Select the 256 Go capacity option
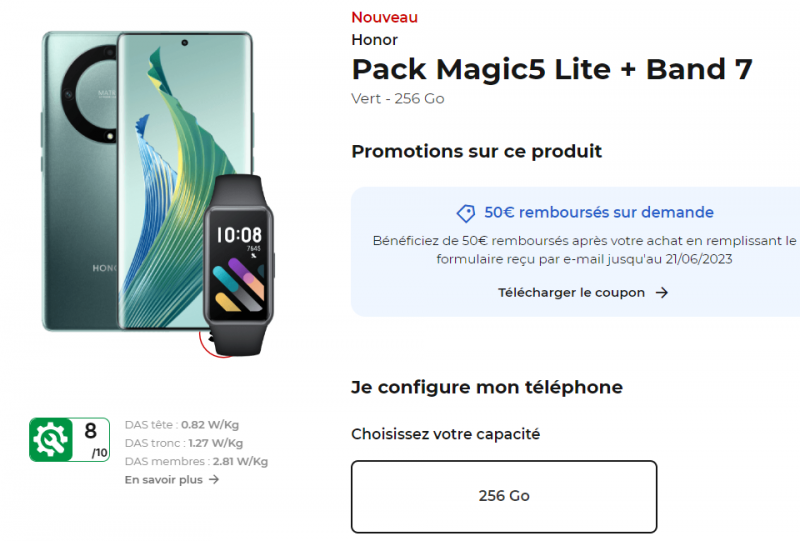The width and height of the screenshot is (800, 541). pos(504,497)
